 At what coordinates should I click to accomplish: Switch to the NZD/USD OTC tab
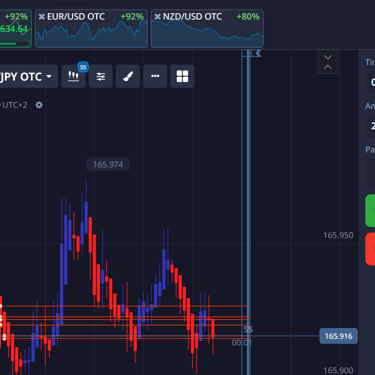[207, 29]
